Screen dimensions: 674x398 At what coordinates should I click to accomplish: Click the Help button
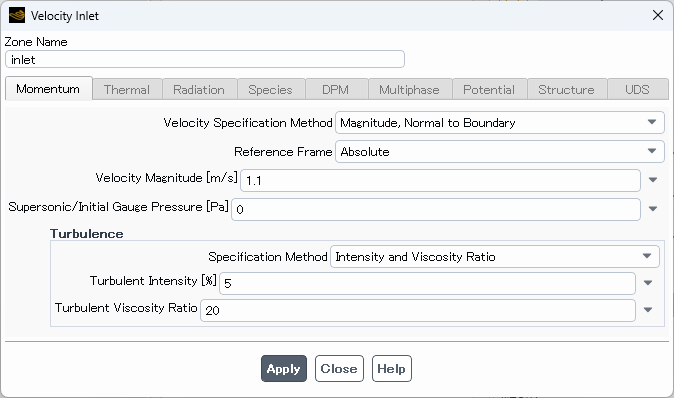(392, 368)
